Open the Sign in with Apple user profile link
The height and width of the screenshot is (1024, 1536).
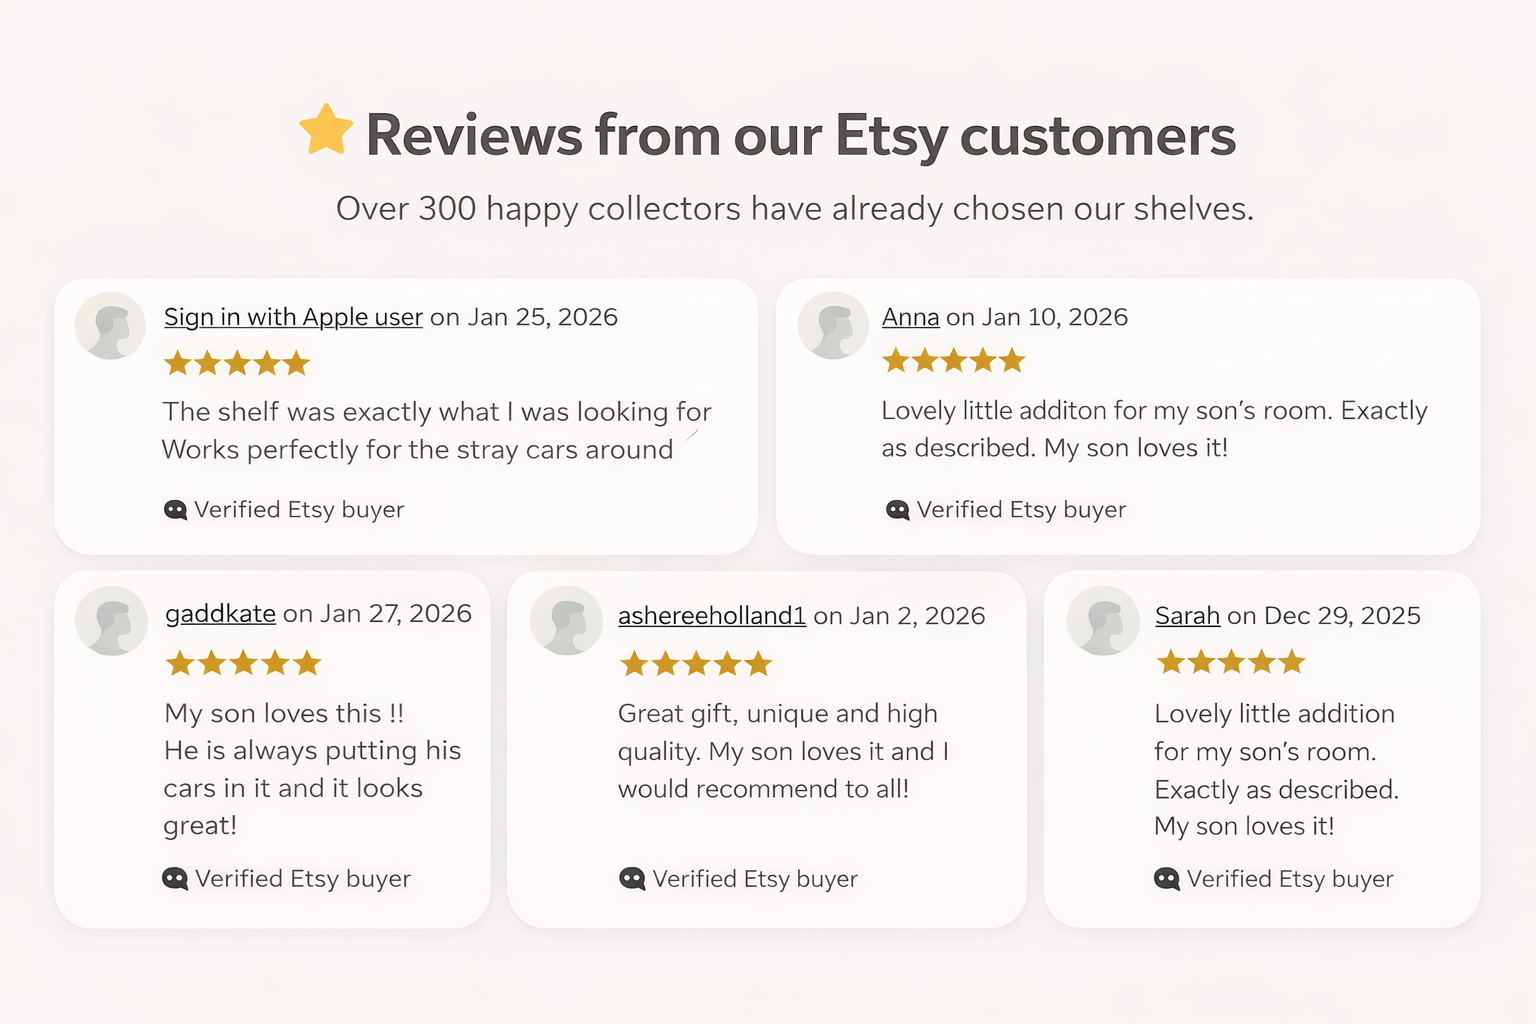(x=293, y=317)
